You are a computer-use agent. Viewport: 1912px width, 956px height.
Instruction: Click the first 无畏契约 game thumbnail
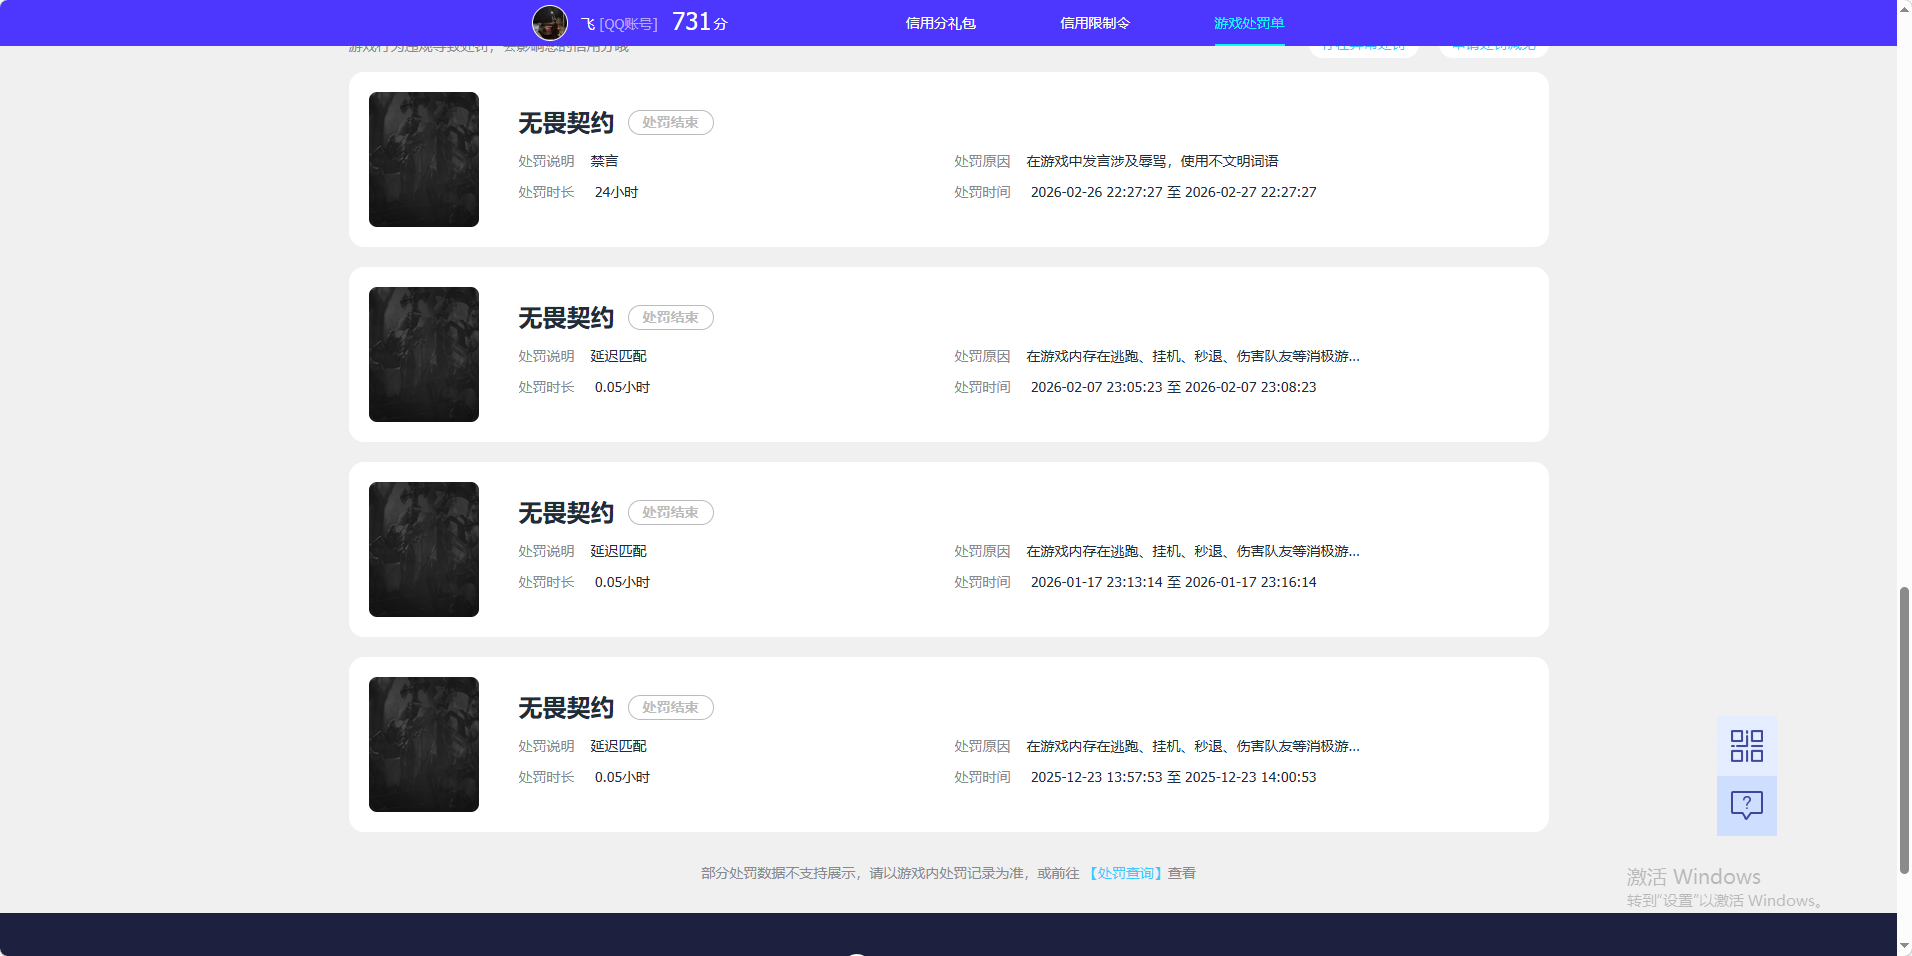coord(423,159)
